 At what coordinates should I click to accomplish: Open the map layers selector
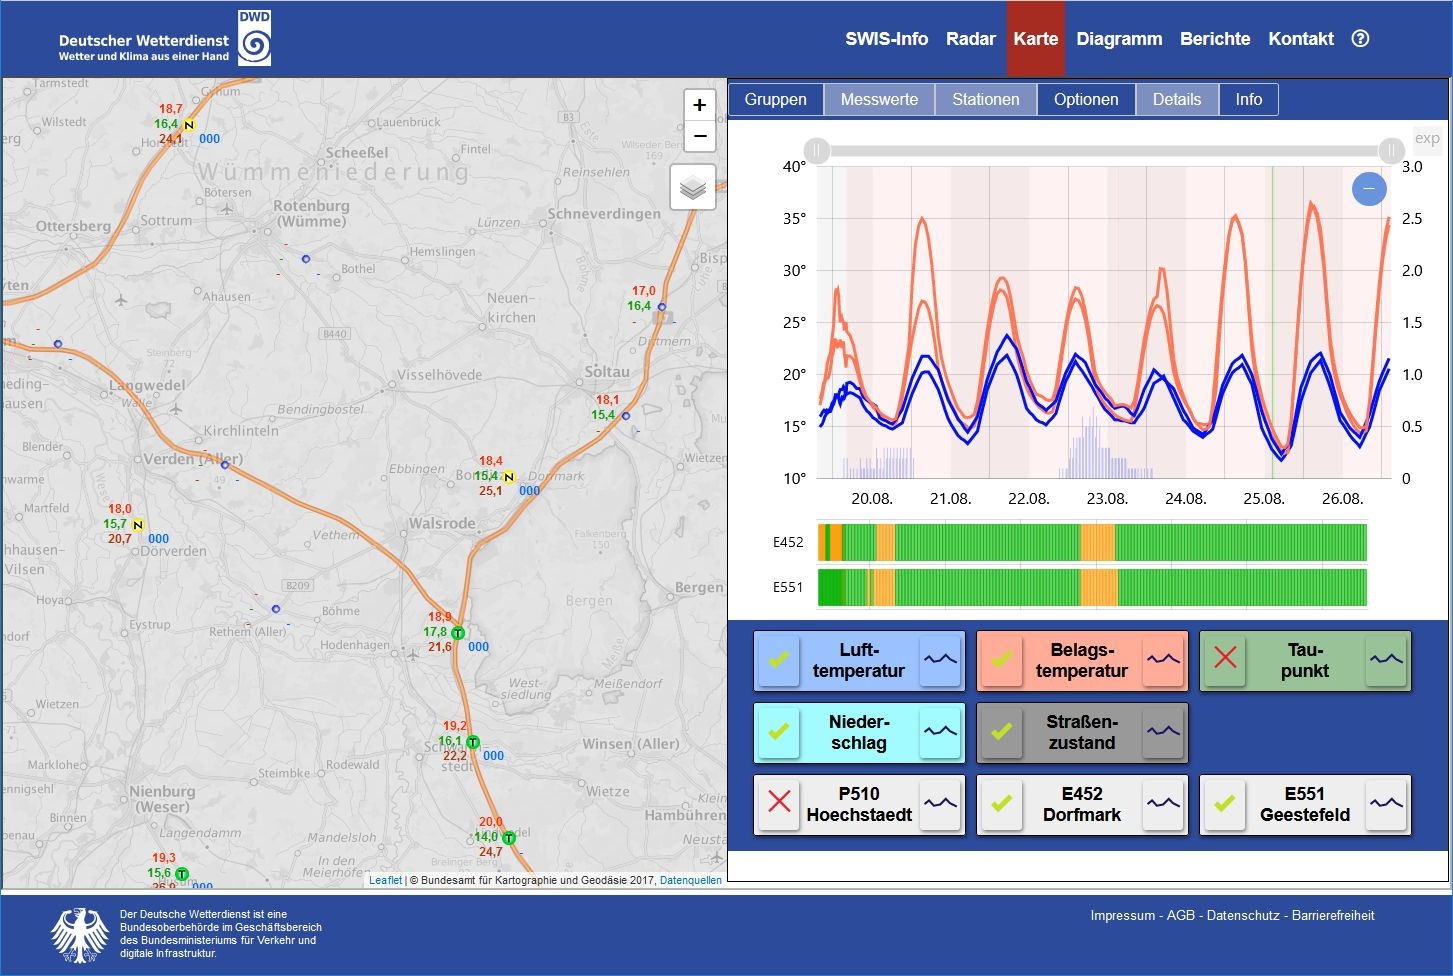[x=692, y=187]
